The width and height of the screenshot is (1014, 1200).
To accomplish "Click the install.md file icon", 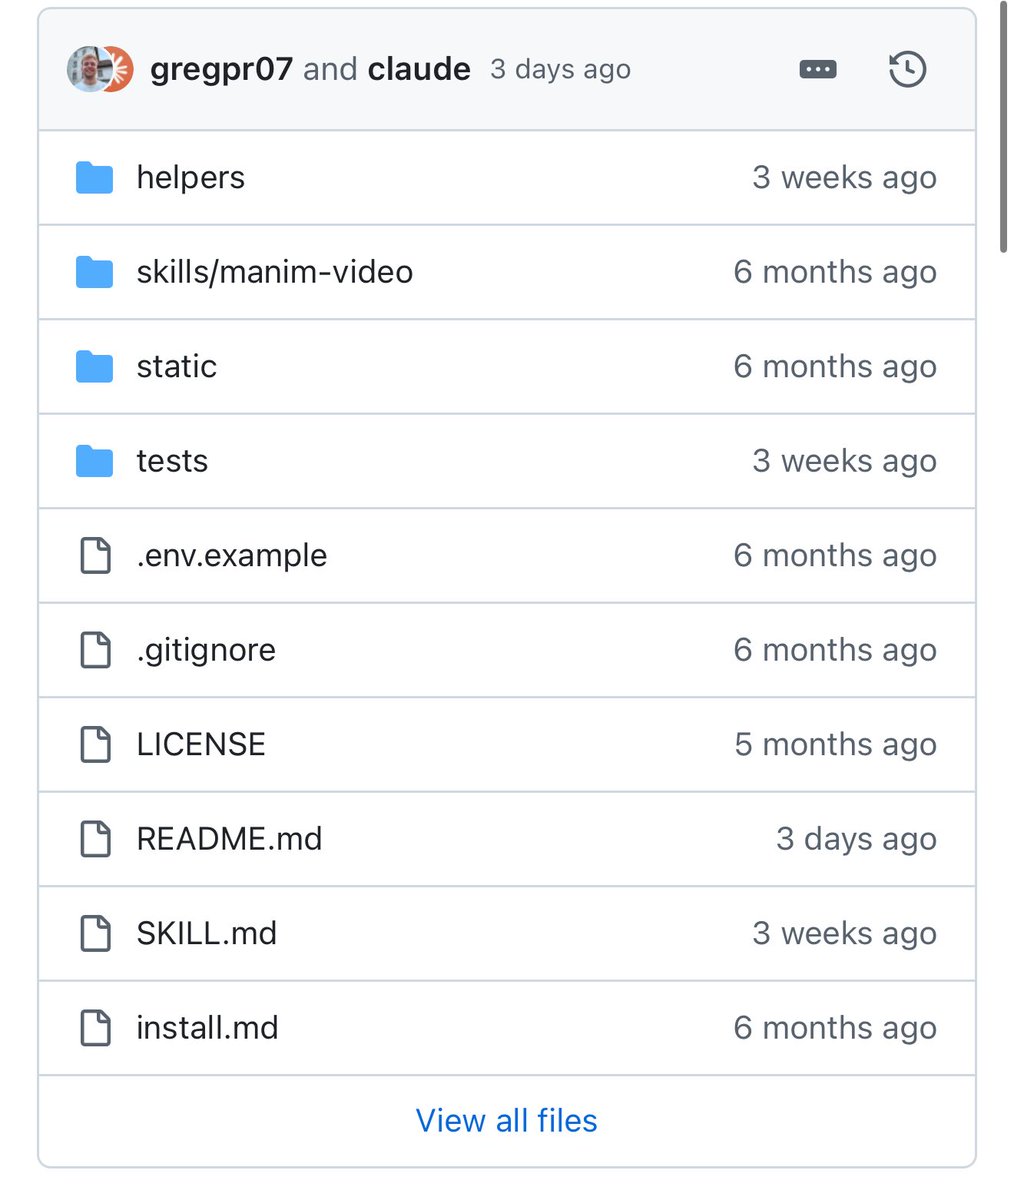I will [x=95, y=1028].
